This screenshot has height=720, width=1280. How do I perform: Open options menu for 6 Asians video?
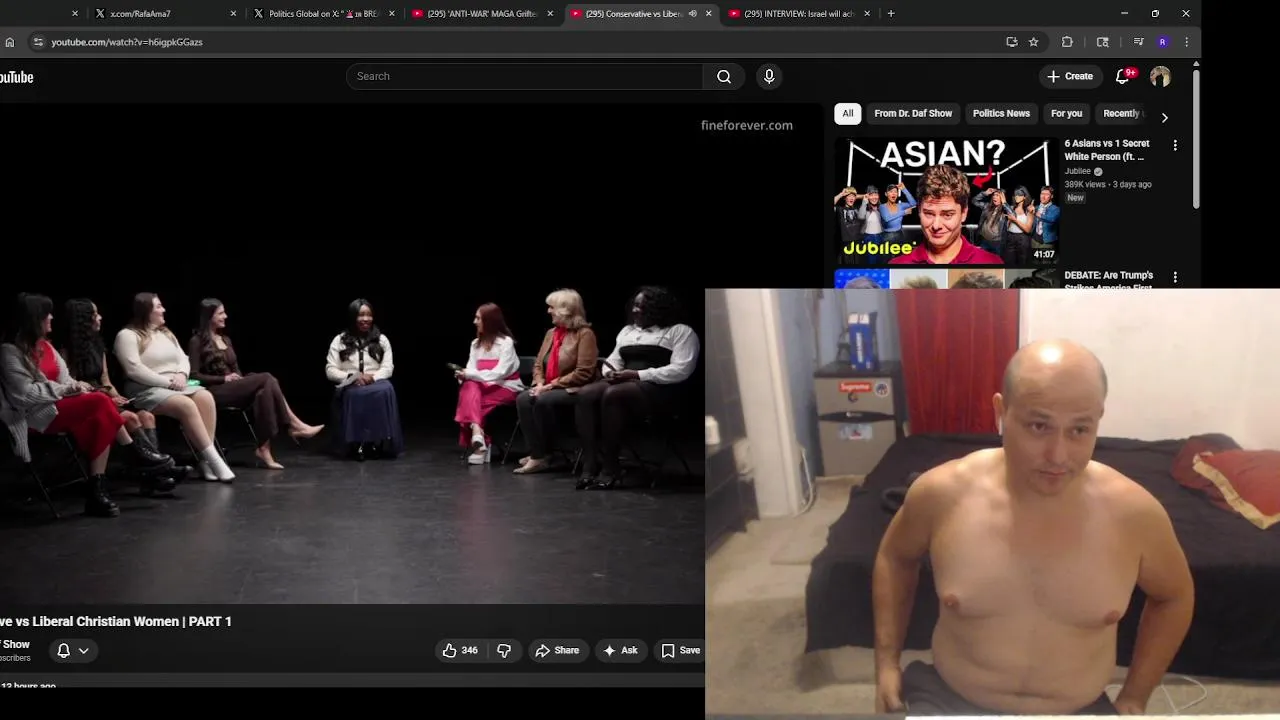(1175, 145)
